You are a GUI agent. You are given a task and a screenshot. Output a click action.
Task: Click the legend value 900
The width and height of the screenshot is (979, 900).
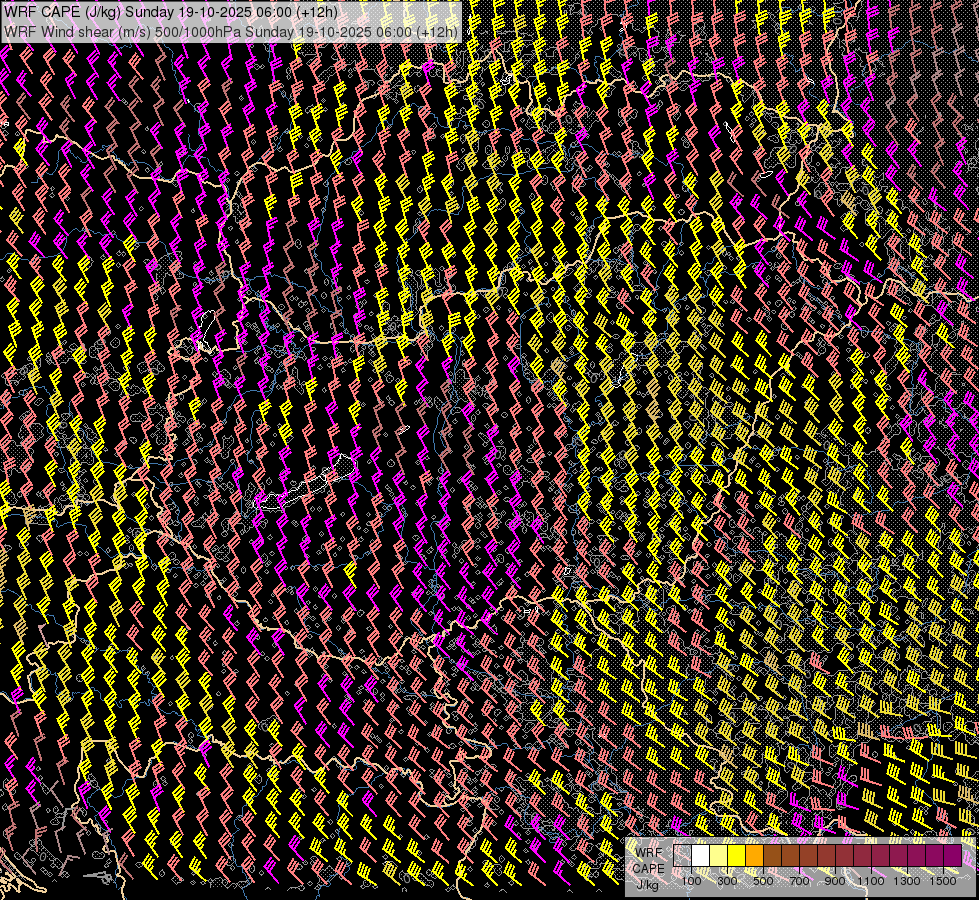tap(835, 881)
